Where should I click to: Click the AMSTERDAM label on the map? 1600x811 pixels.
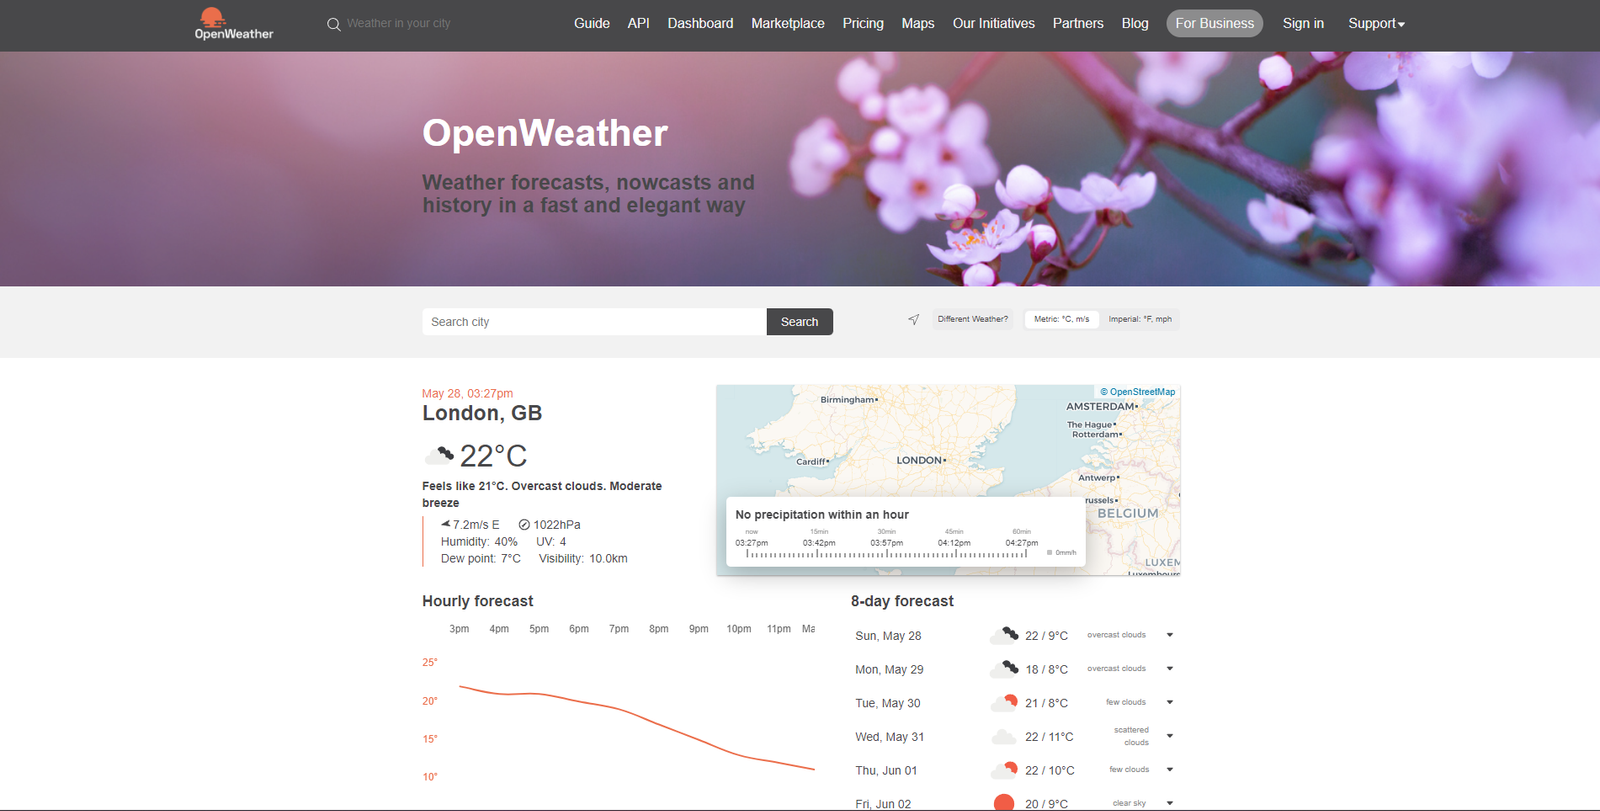[x=1101, y=407]
